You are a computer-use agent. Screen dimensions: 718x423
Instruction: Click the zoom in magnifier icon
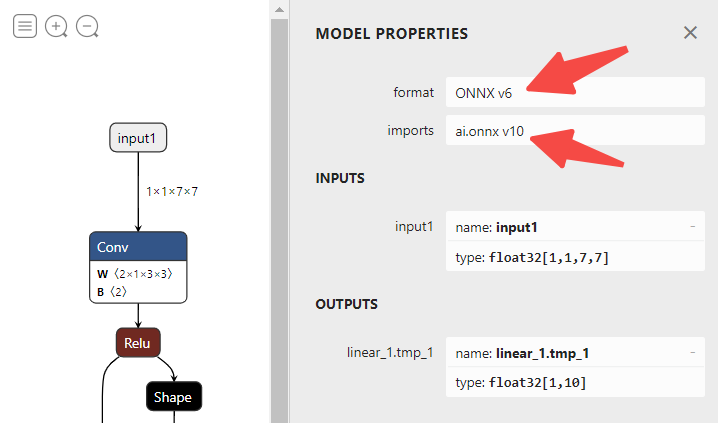56,27
